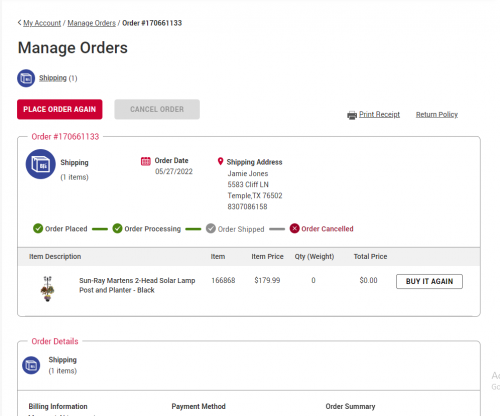This screenshot has width=500, height=416.
Task: Click the solar lamp product thumbnail
Action: [48, 289]
